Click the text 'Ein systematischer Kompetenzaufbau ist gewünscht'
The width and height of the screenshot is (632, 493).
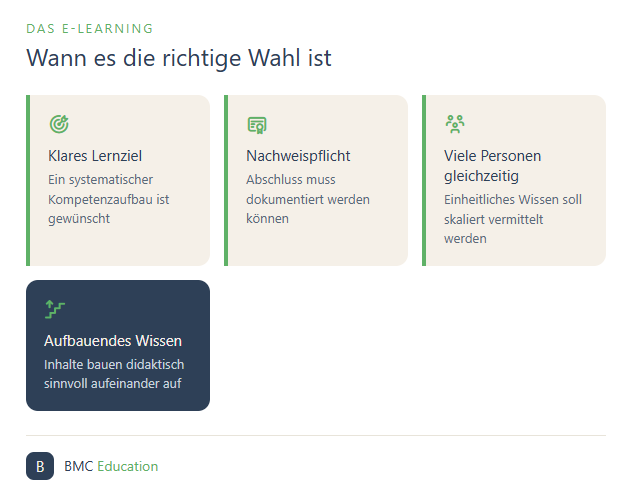(x=108, y=199)
